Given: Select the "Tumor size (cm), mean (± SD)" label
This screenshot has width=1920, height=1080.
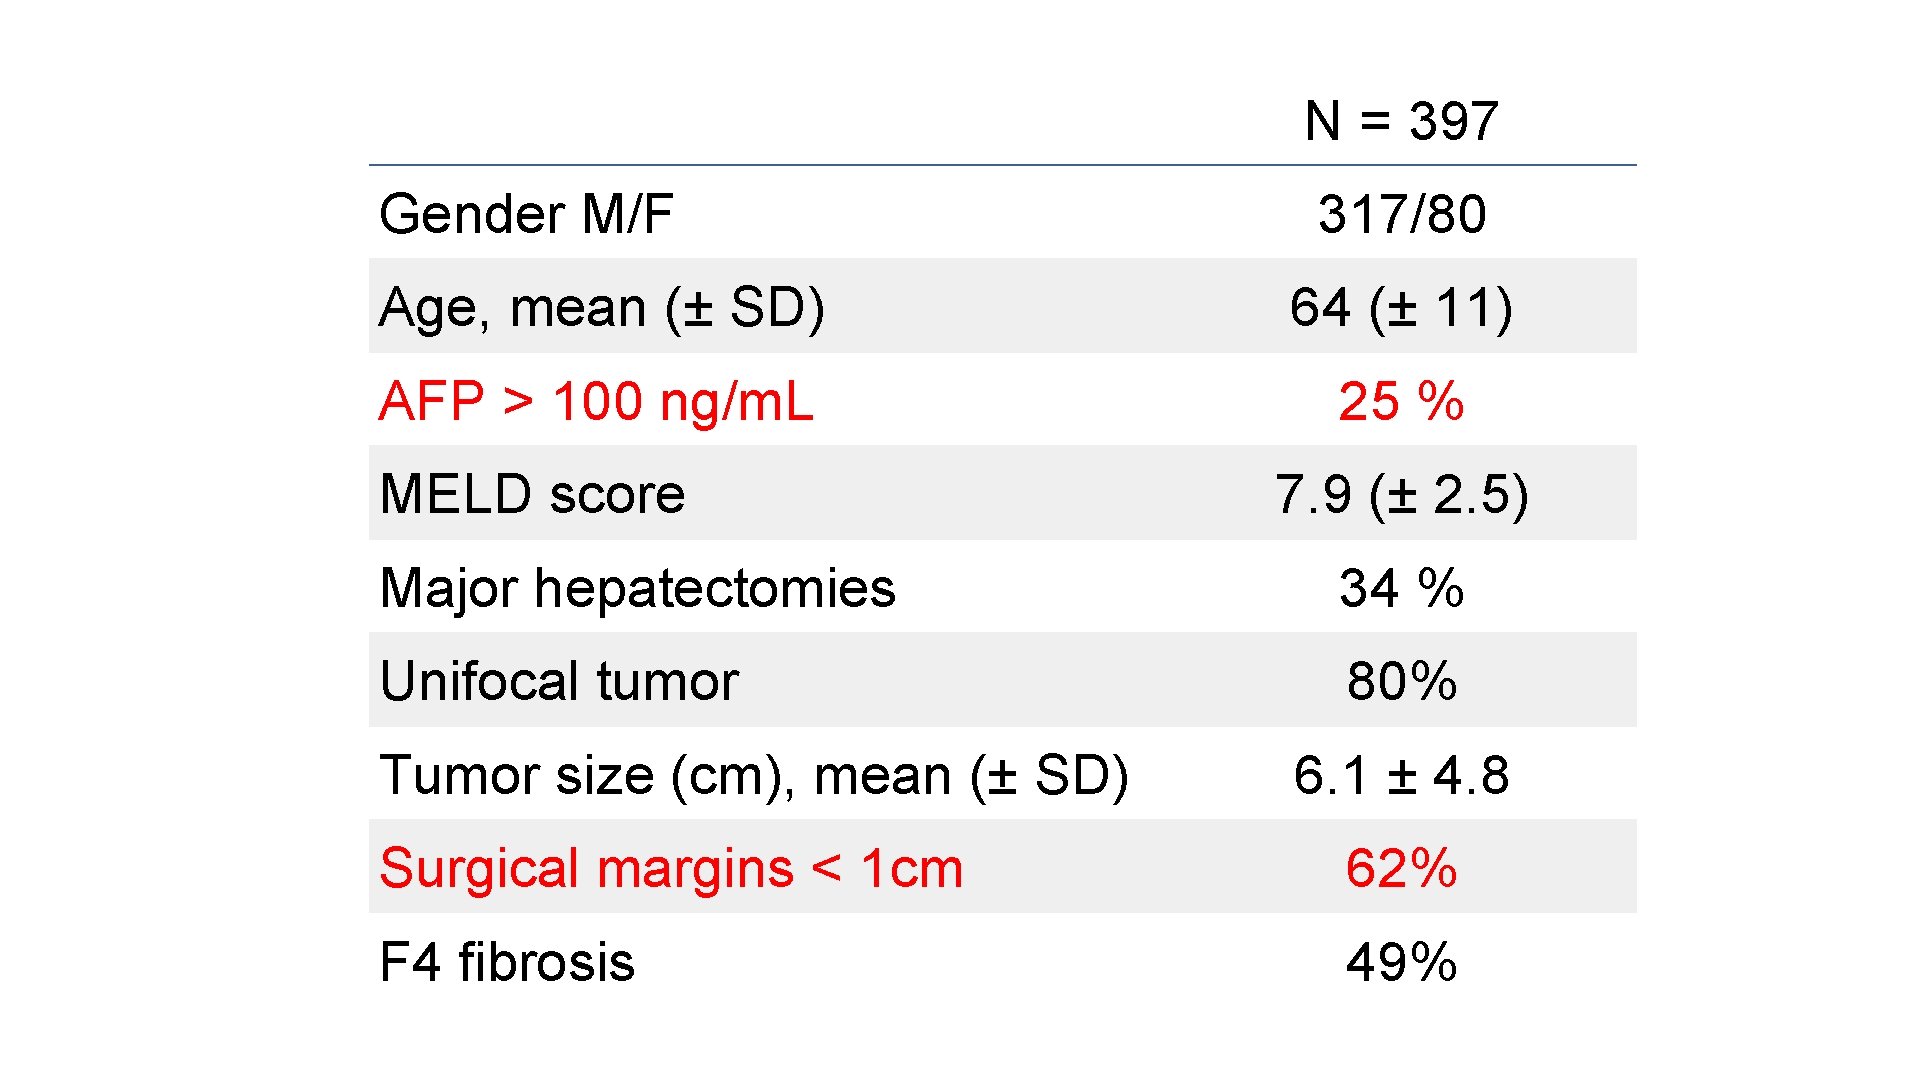Looking at the screenshot, I should pyautogui.click(x=754, y=775).
